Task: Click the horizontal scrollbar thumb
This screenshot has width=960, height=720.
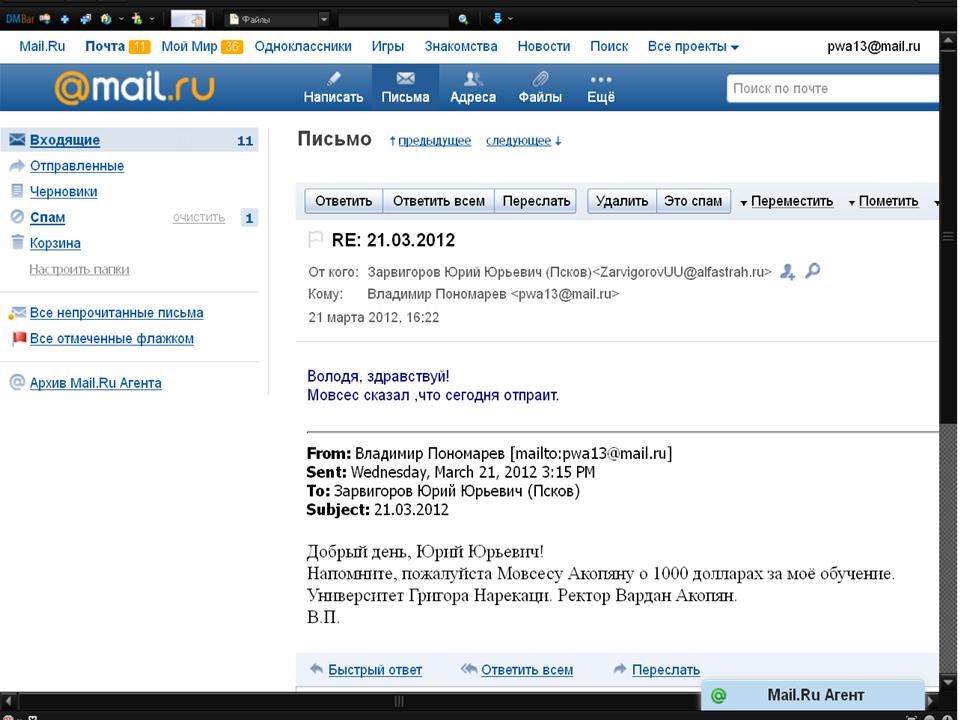Action: point(399,701)
